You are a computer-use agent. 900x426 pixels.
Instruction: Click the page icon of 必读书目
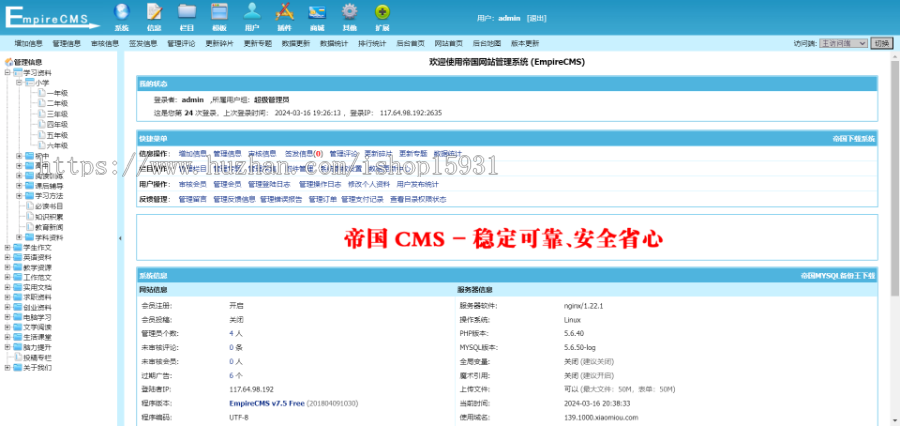click(30, 206)
